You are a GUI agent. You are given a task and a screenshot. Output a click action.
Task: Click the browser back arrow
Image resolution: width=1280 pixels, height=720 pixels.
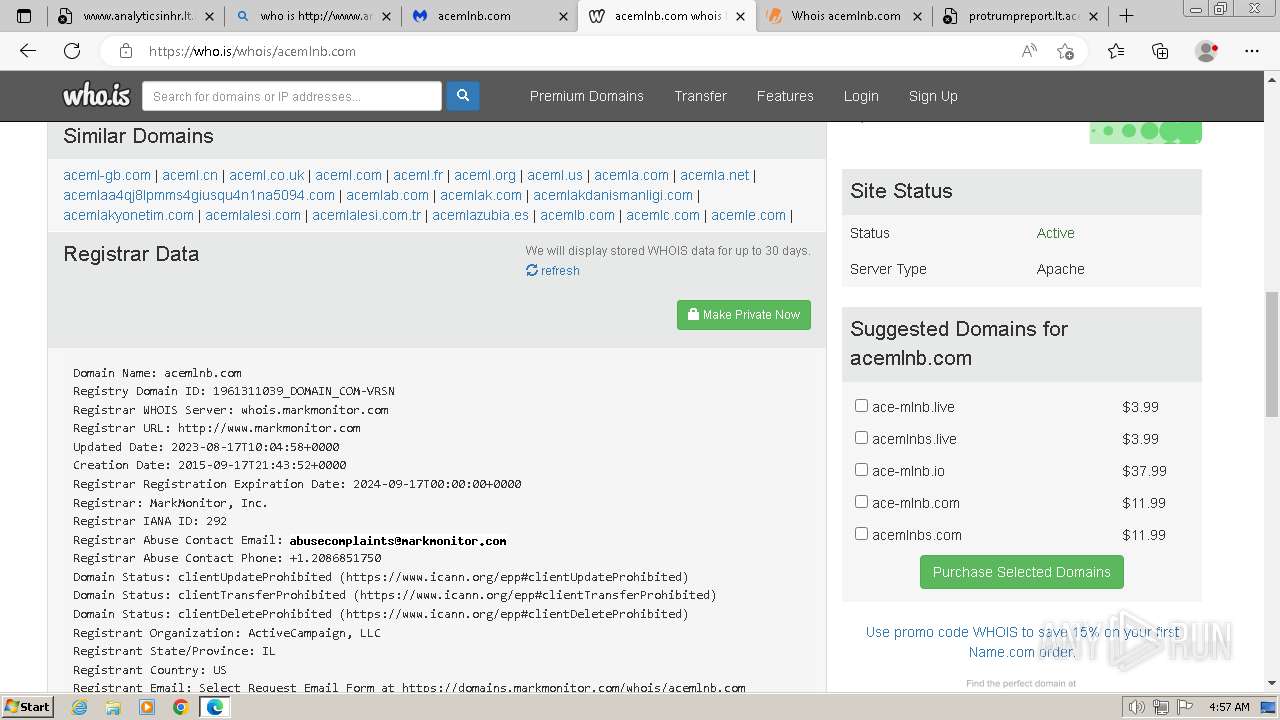[x=28, y=51]
